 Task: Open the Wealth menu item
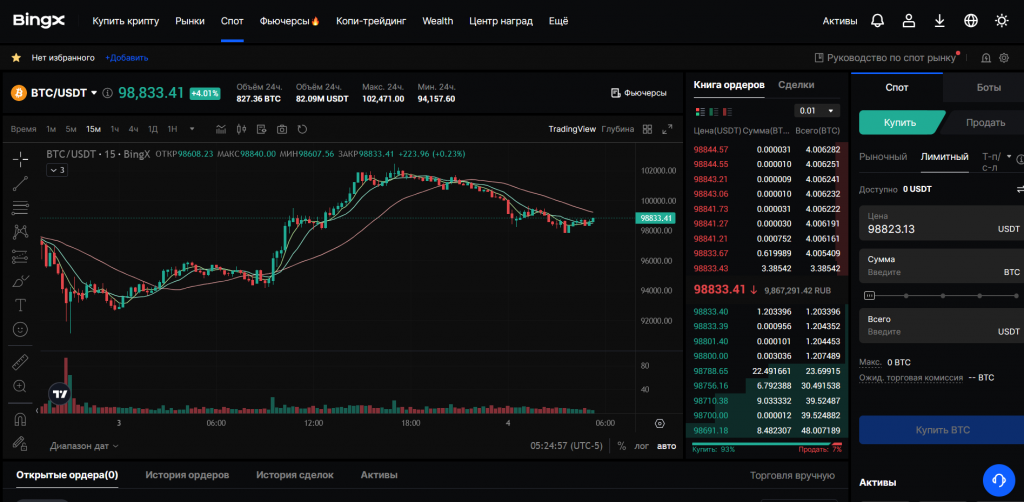point(438,21)
